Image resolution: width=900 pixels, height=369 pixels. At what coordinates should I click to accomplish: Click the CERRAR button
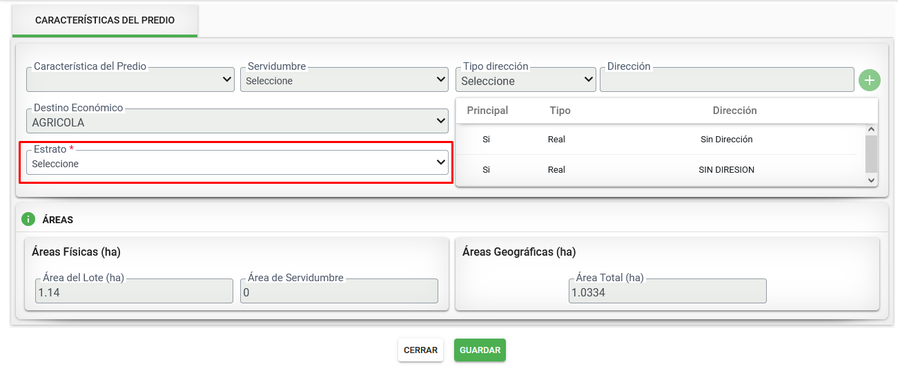coord(421,350)
